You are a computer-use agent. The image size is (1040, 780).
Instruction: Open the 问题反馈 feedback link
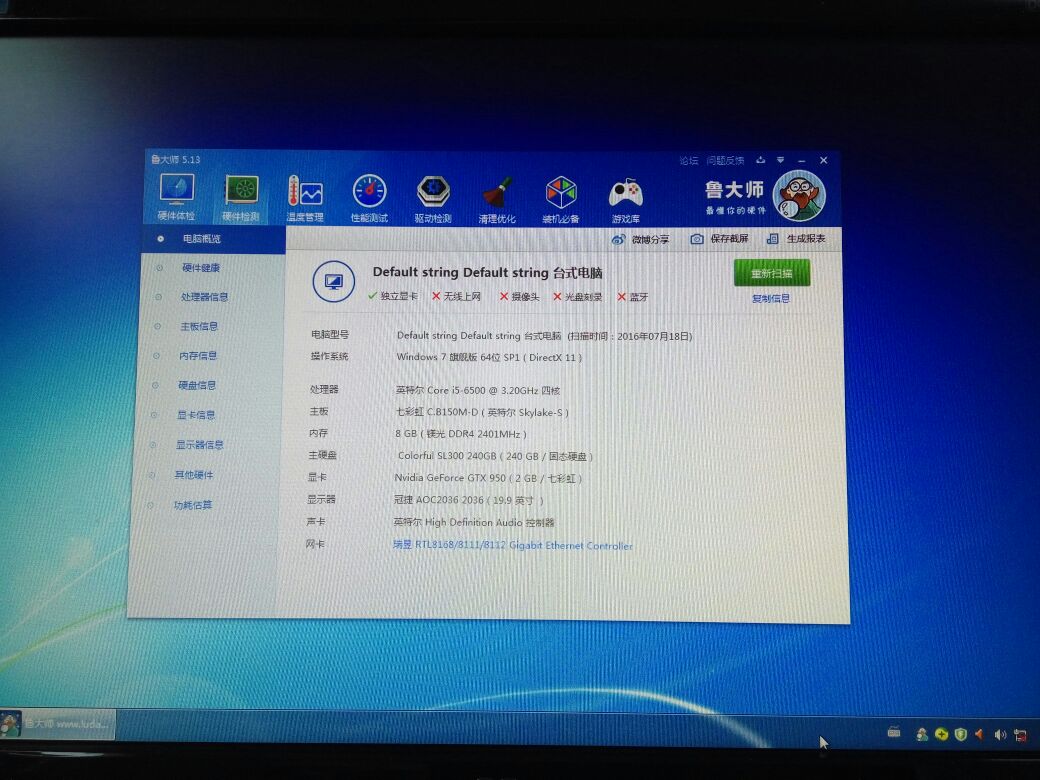[x=725, y=161]
